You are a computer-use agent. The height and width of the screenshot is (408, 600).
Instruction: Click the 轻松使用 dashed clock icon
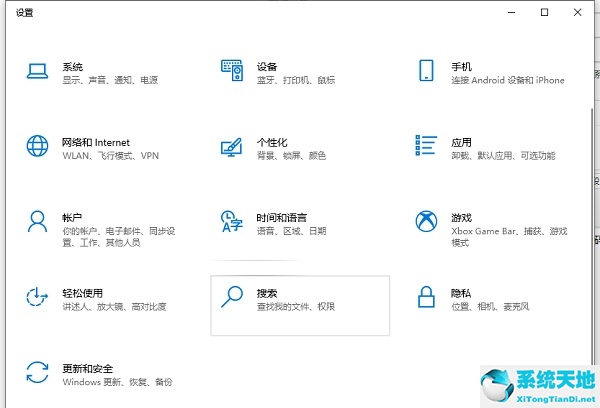pyautogui.click(x=37, y=297)
